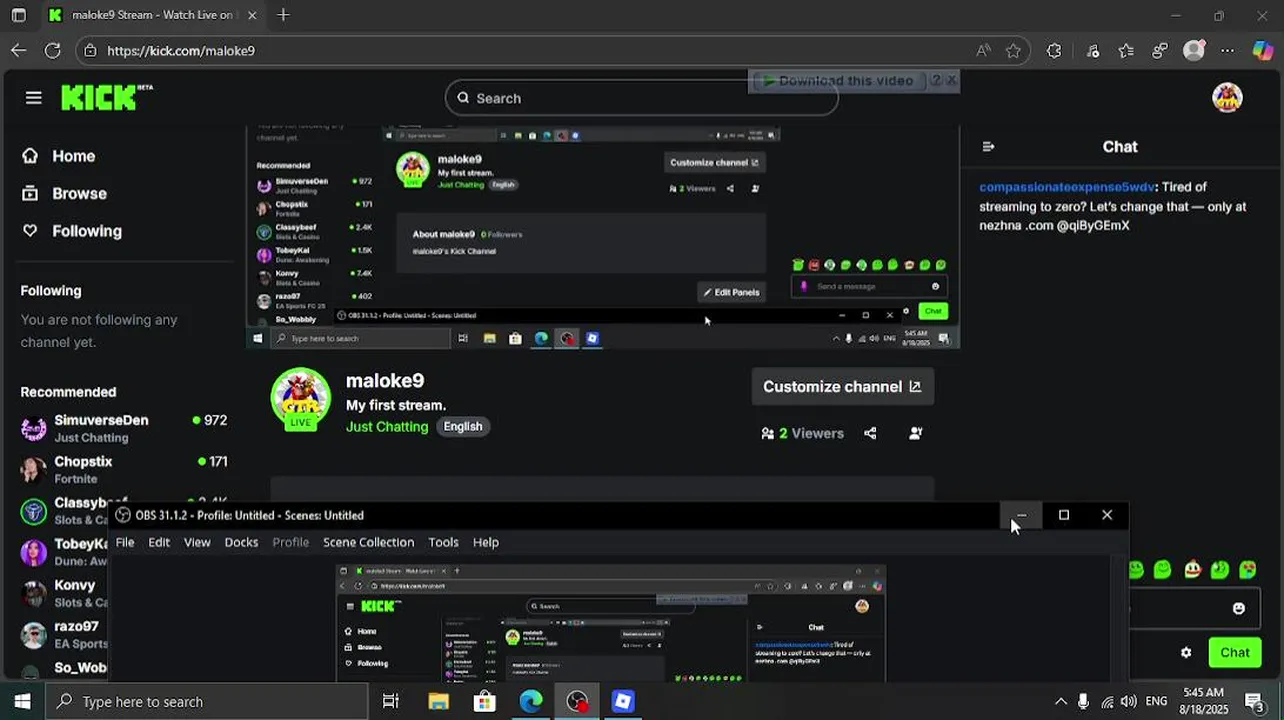Open Edge favorites list icon
The image size is (1284, 720).
pyautogui.click(x=1127, y=50)
